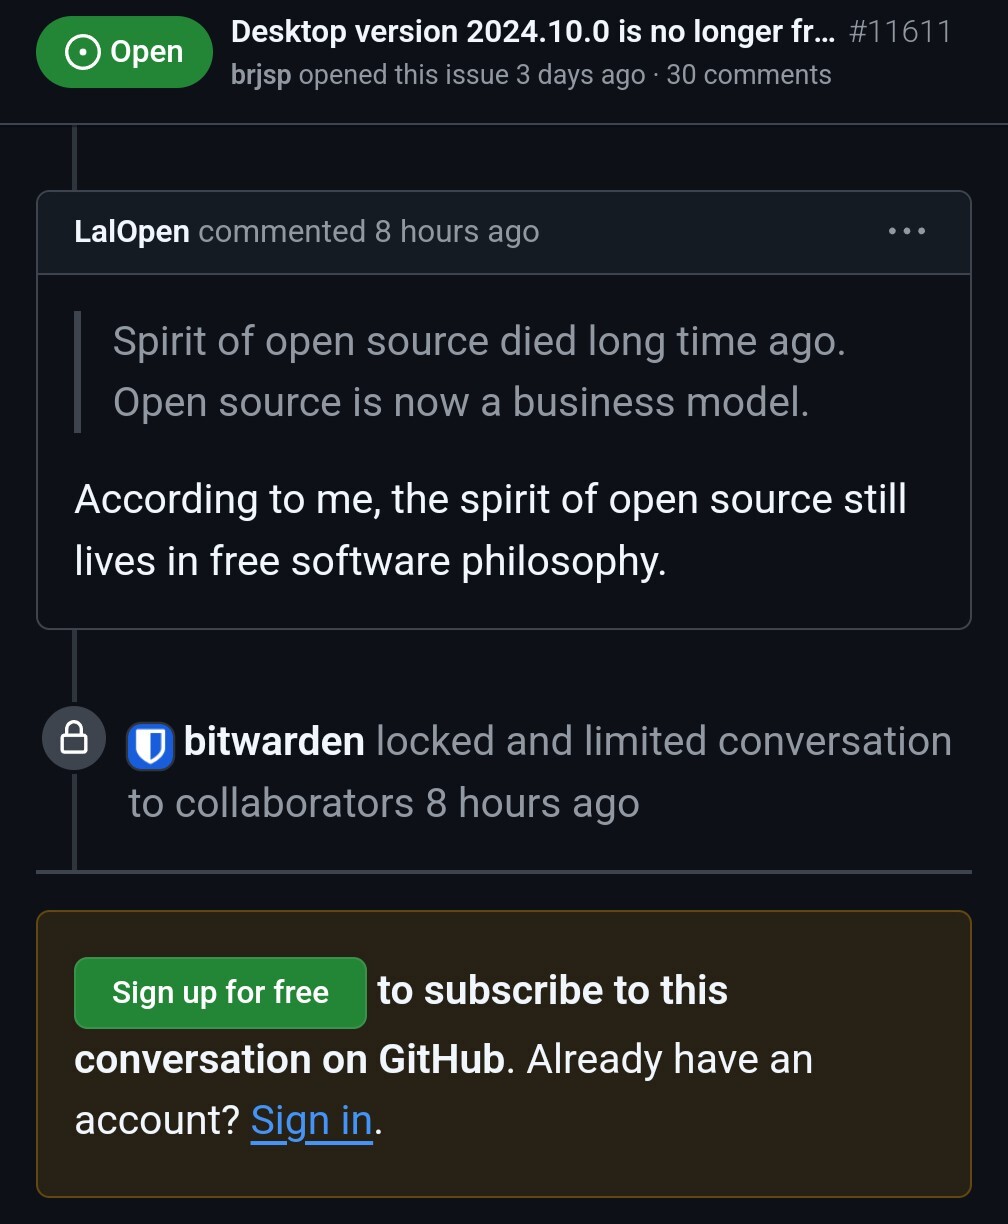Click the issue title Desktop version 2024.10.0
This screenshot has width=1008, height=1224.
point(532,32)
